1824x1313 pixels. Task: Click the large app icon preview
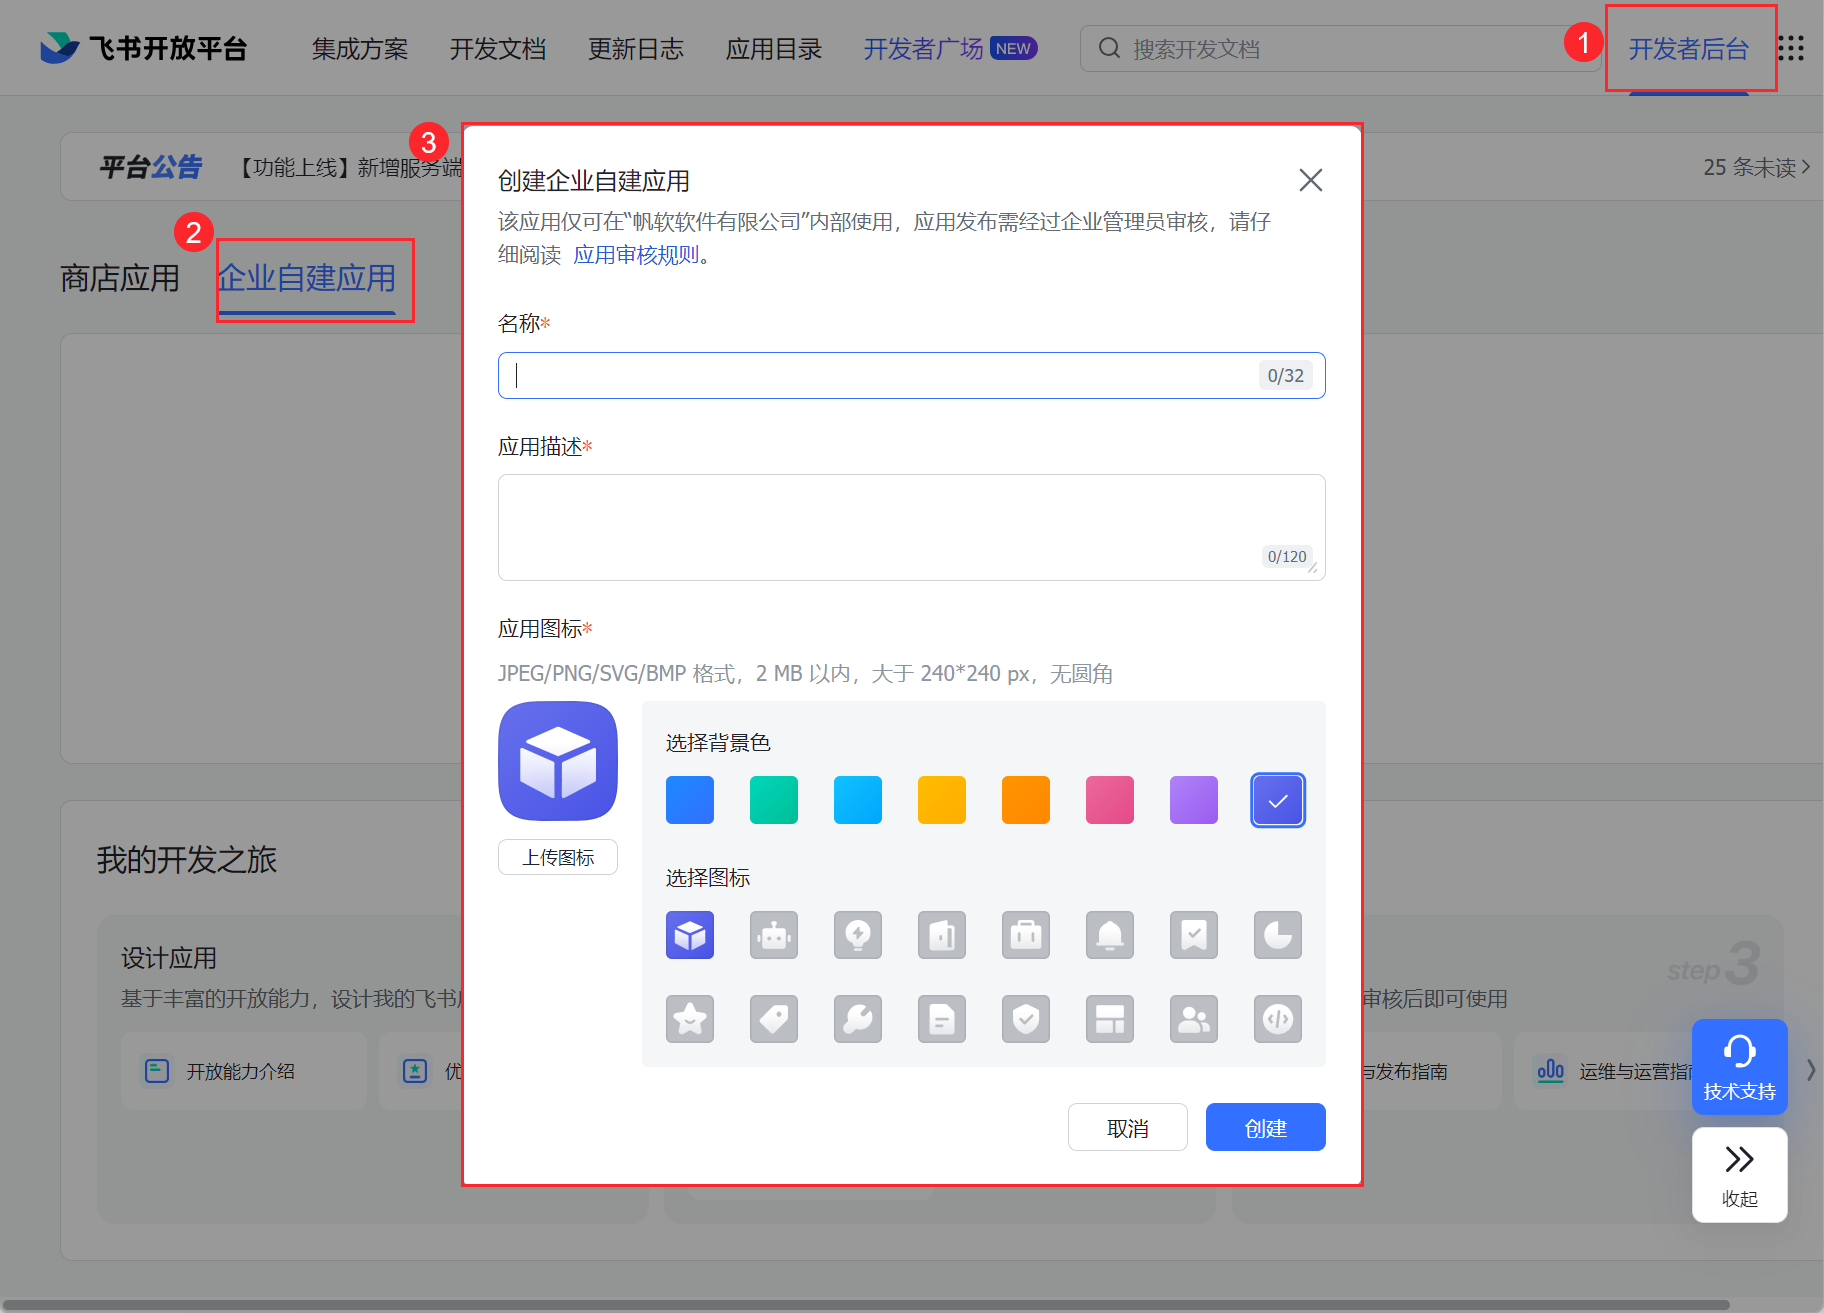point(558,761)
